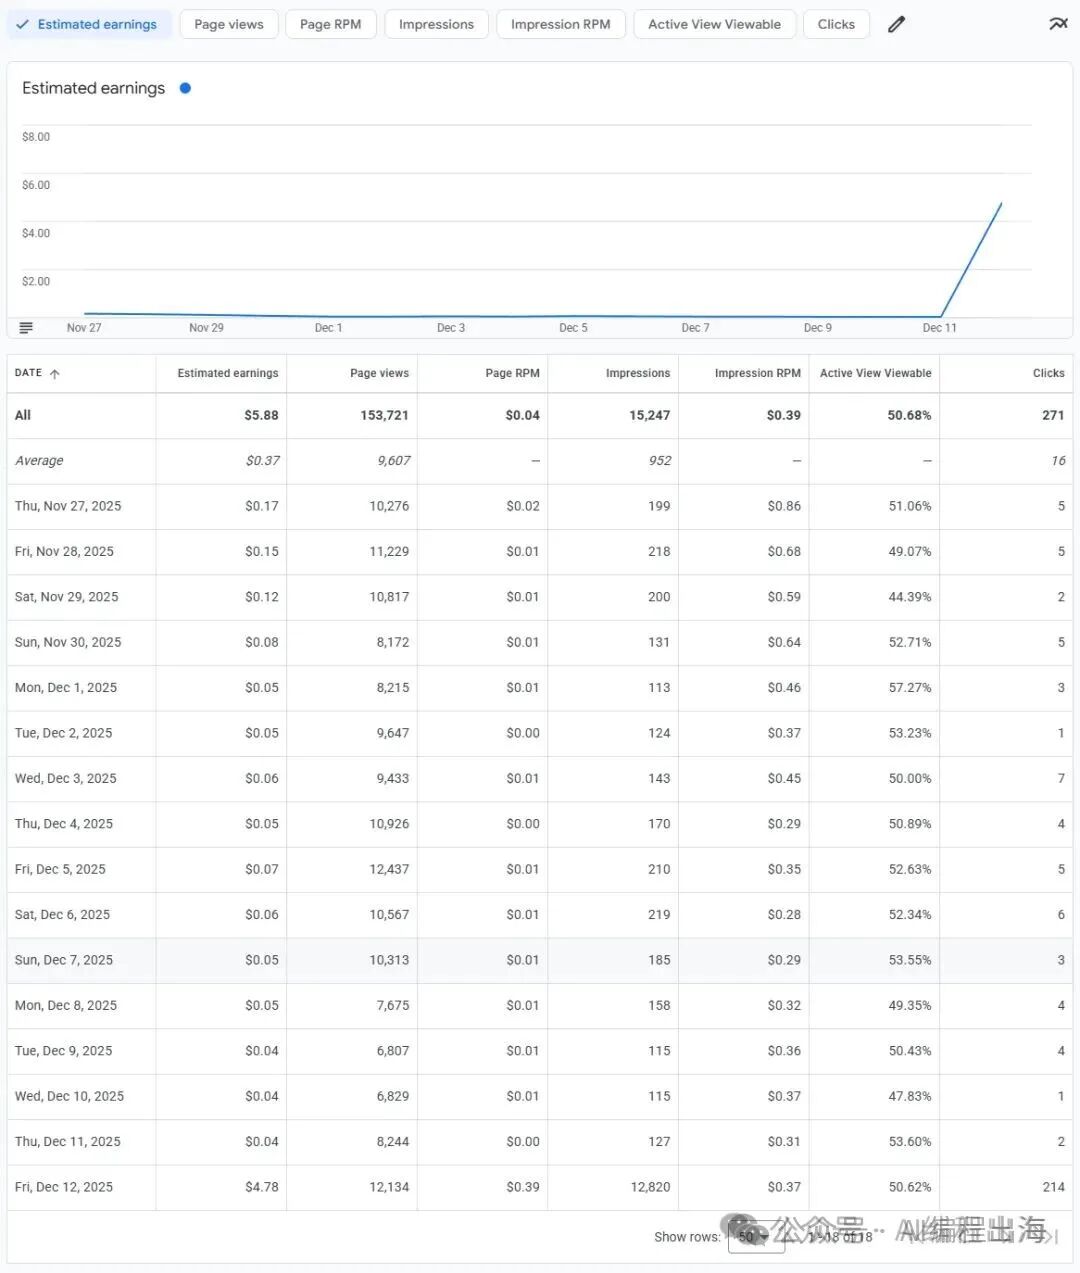Image resolution: width=1080 pixels, height=1273 pixels.
Task: Click the 57.27% Active View cell
Action: click(910, 687)
